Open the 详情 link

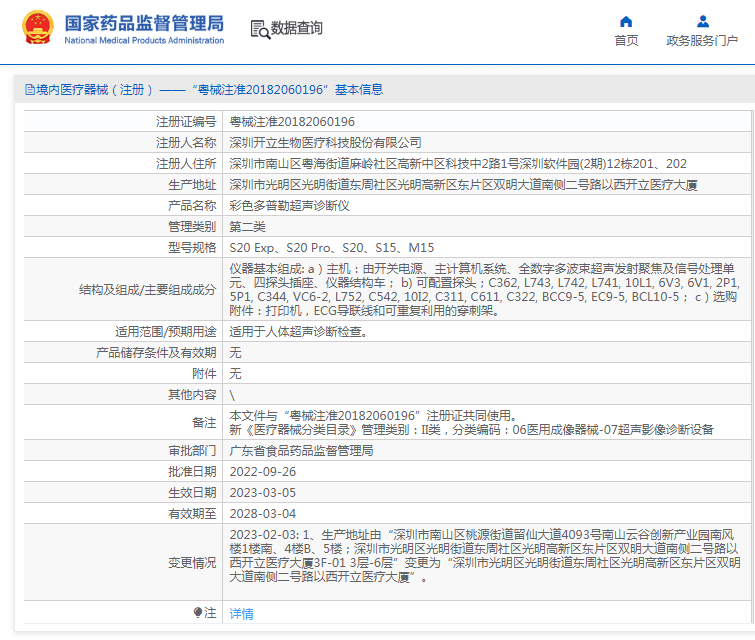[241, 614]
